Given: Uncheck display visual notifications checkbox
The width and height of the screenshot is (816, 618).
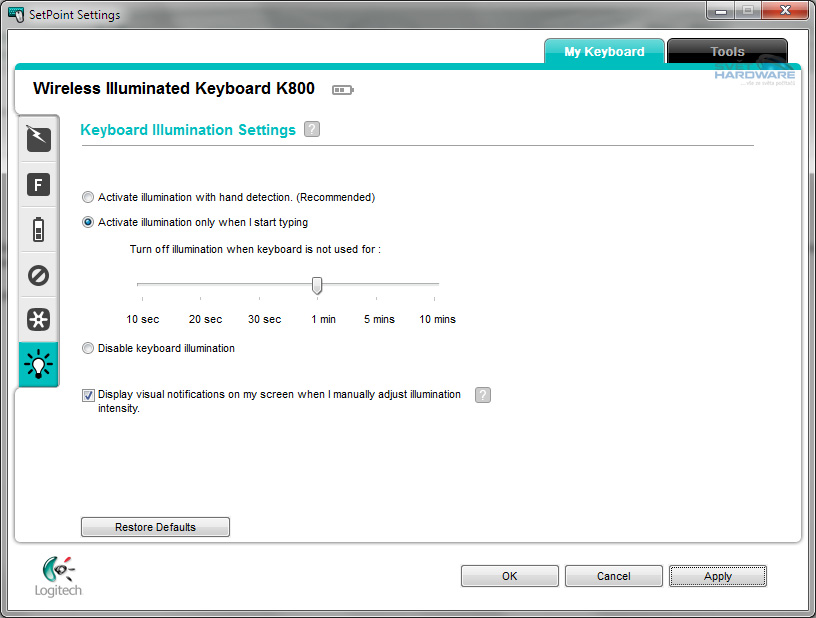Looking at the screenshot, I should (x=88, y=395).
